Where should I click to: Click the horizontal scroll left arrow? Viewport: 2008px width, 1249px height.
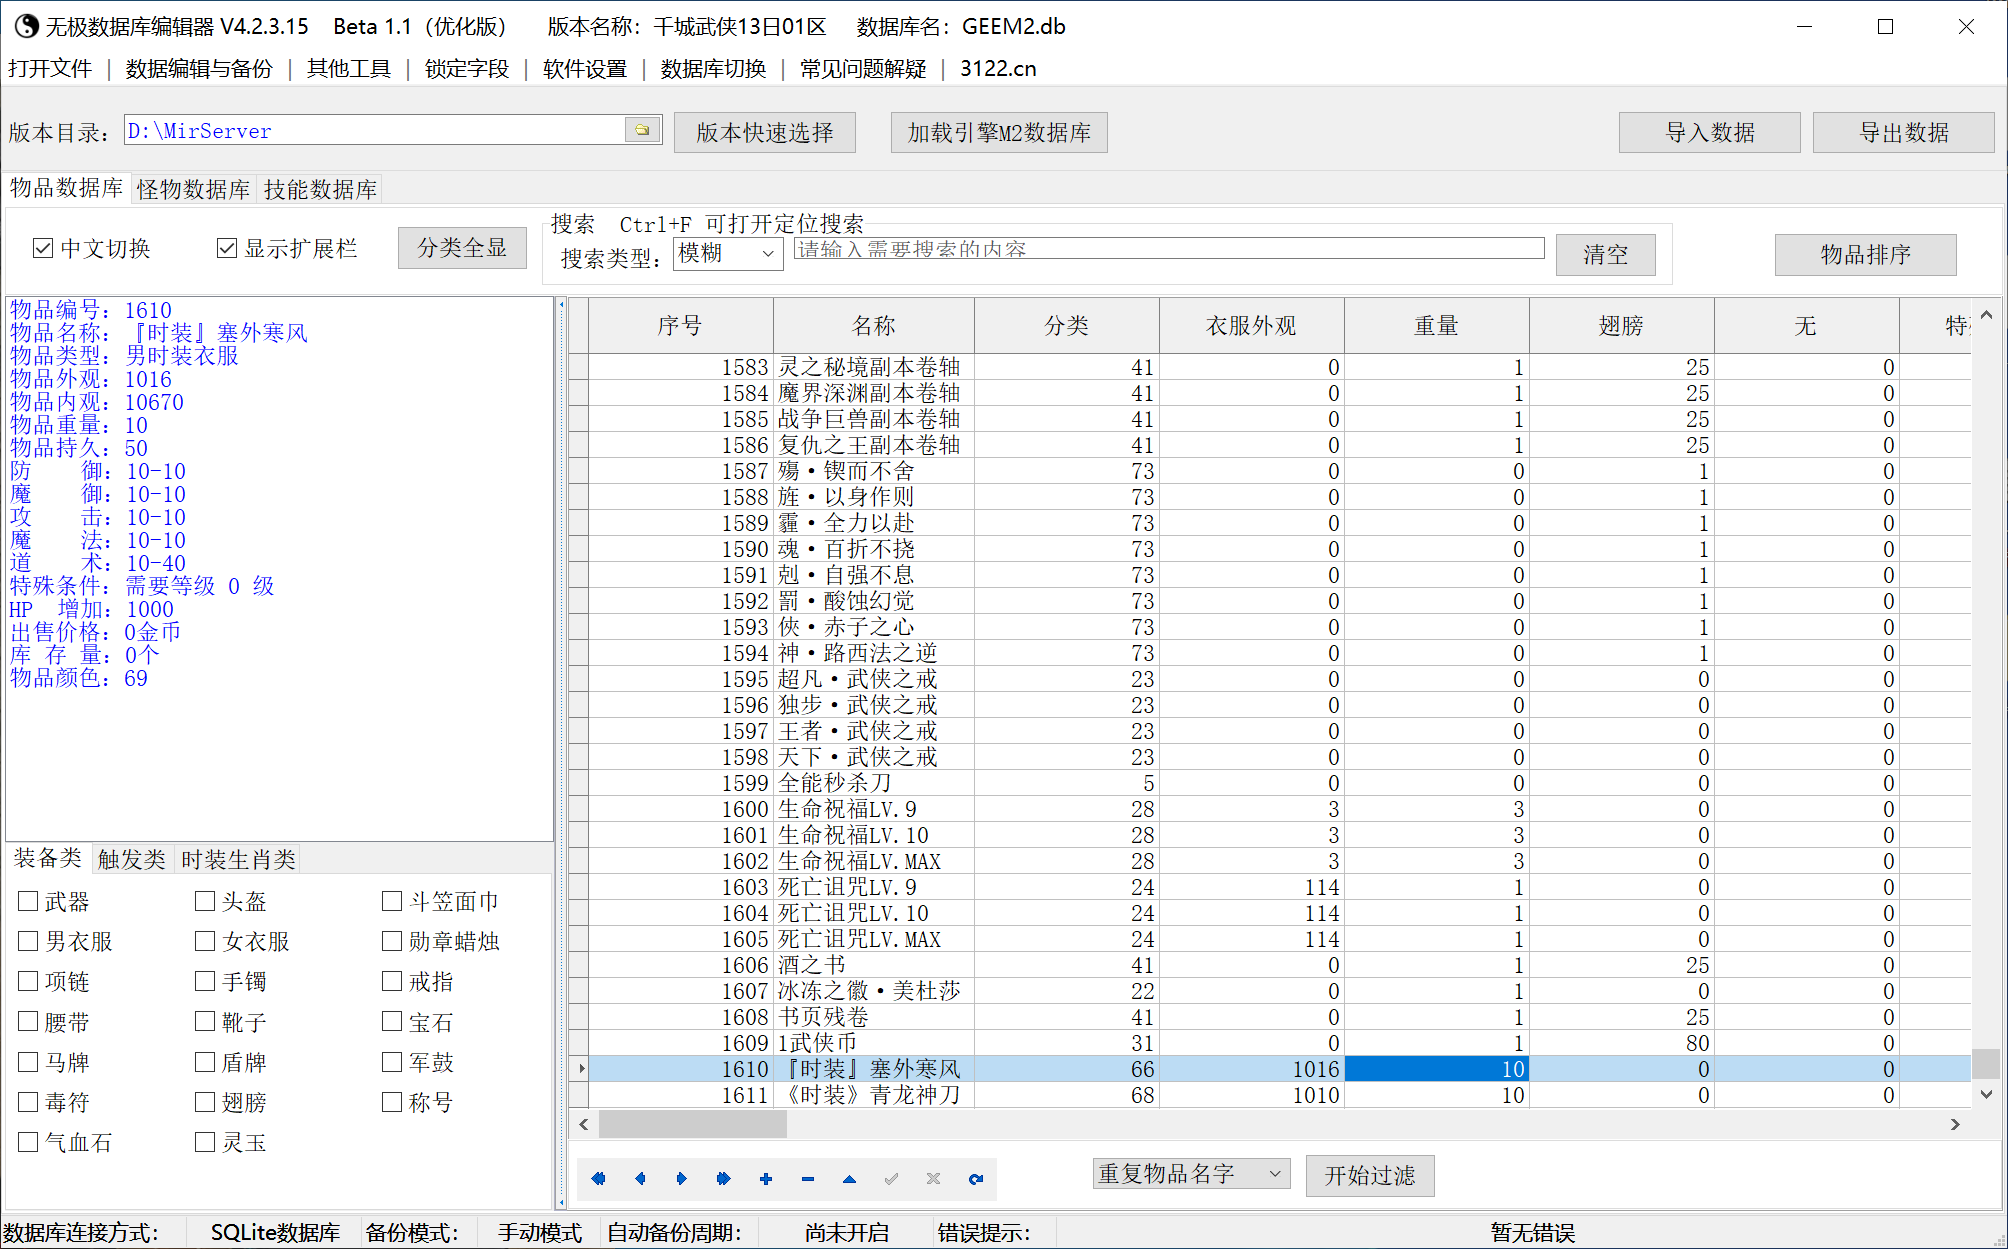tap(584, 1125)
